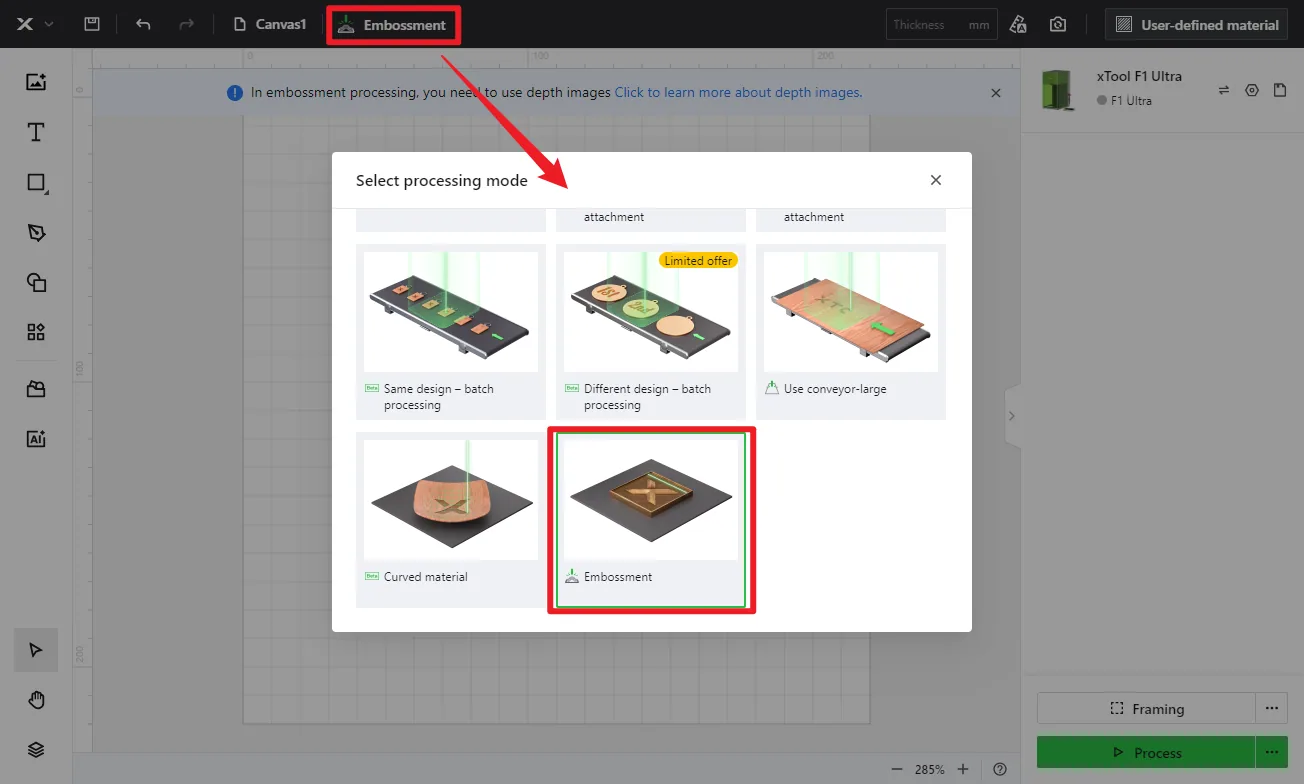Focus the material Thickness input field
The image size is (1304, 784).
click(x=941, y=25)
